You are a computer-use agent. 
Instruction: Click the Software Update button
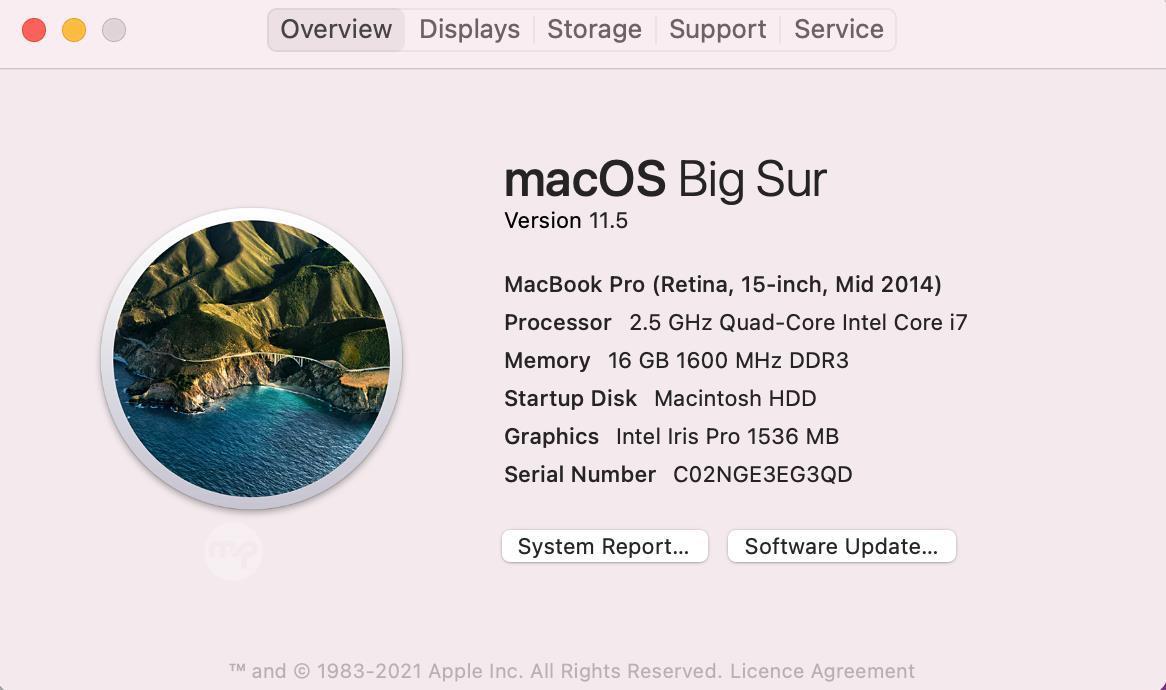tap(841, 546)
